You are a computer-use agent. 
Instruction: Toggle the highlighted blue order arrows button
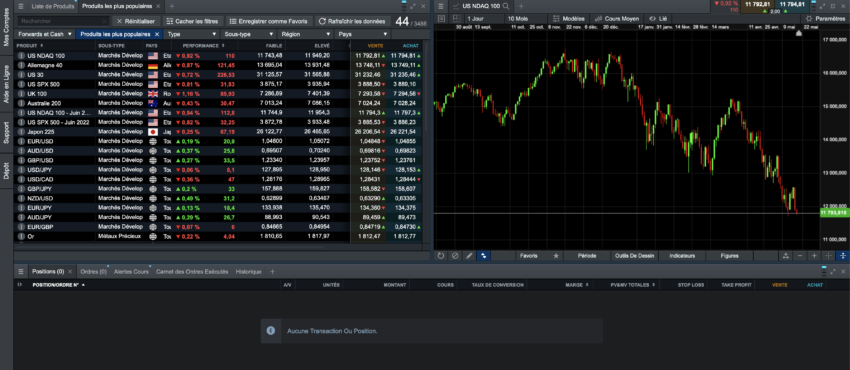click(484, 256)
